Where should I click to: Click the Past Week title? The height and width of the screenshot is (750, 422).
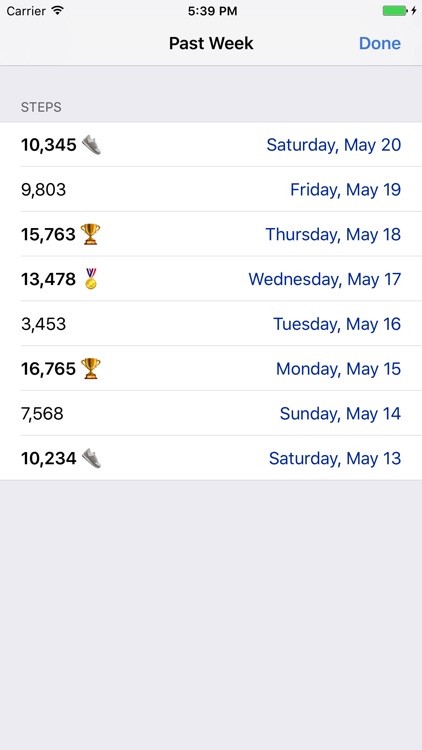point(211,44)
